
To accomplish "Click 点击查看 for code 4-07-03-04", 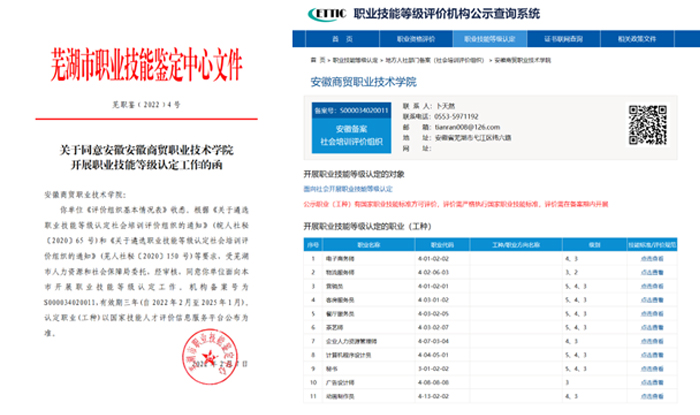I will (x=652, y=341).
